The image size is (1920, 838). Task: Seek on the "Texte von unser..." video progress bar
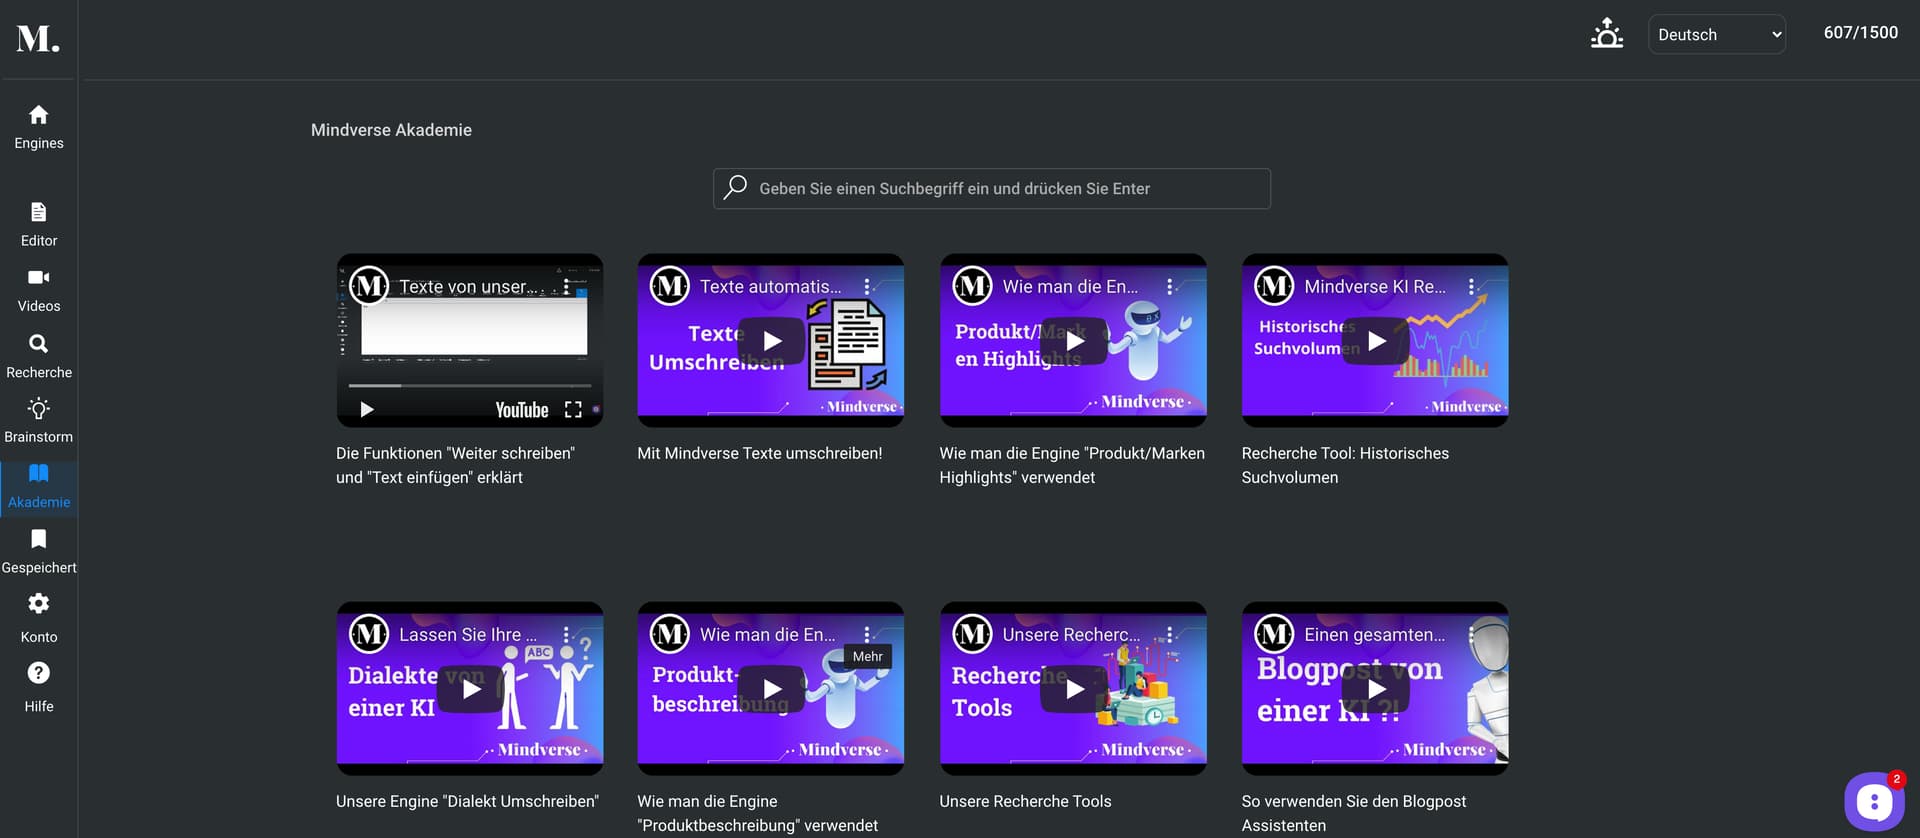470,385
